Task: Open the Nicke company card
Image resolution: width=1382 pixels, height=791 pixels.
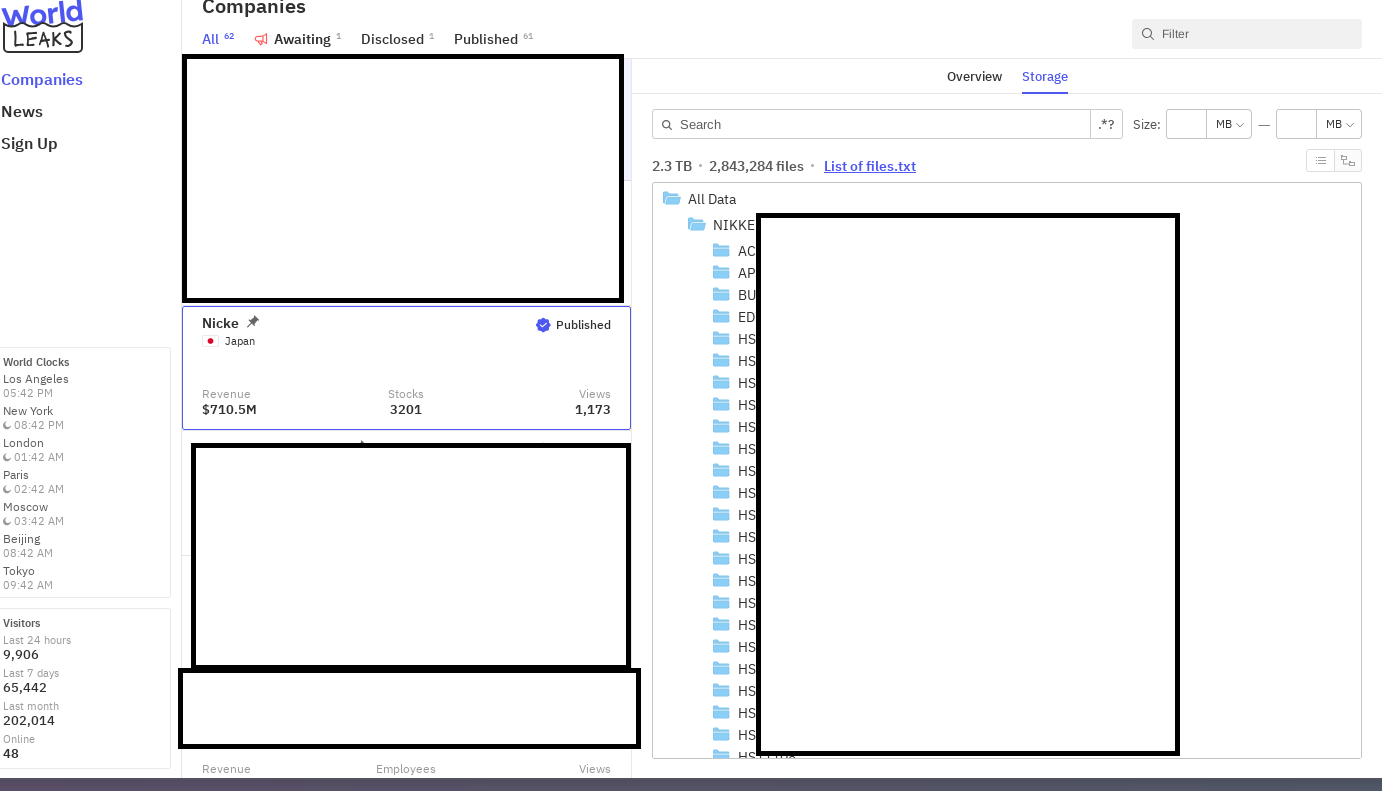Action: 406,368
